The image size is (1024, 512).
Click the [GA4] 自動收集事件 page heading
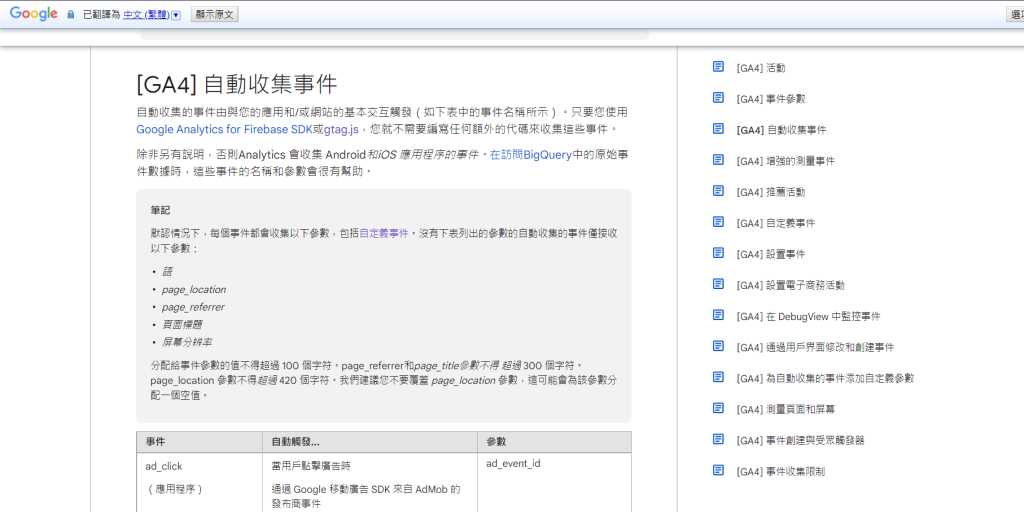pyautogui.click(x=236, y=84)
